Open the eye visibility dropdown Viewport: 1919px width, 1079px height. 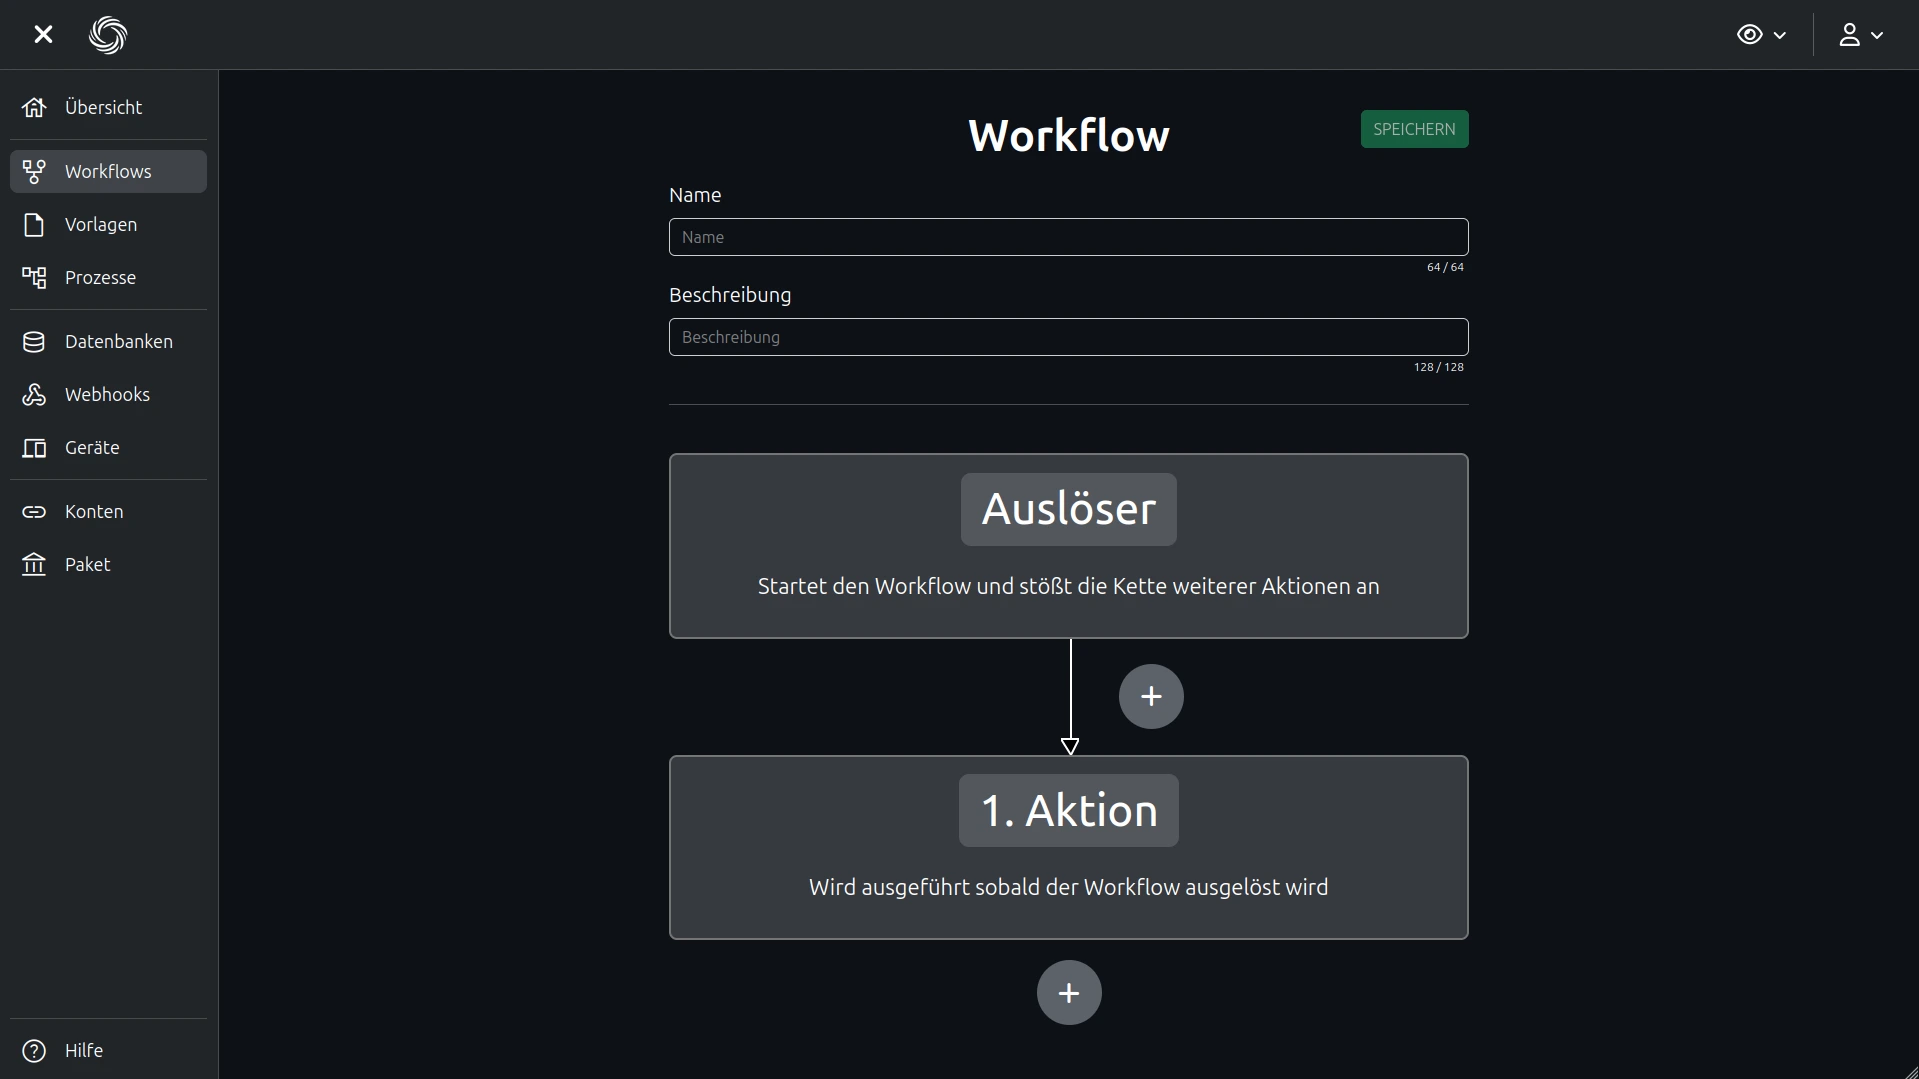tap(1761, 35)
